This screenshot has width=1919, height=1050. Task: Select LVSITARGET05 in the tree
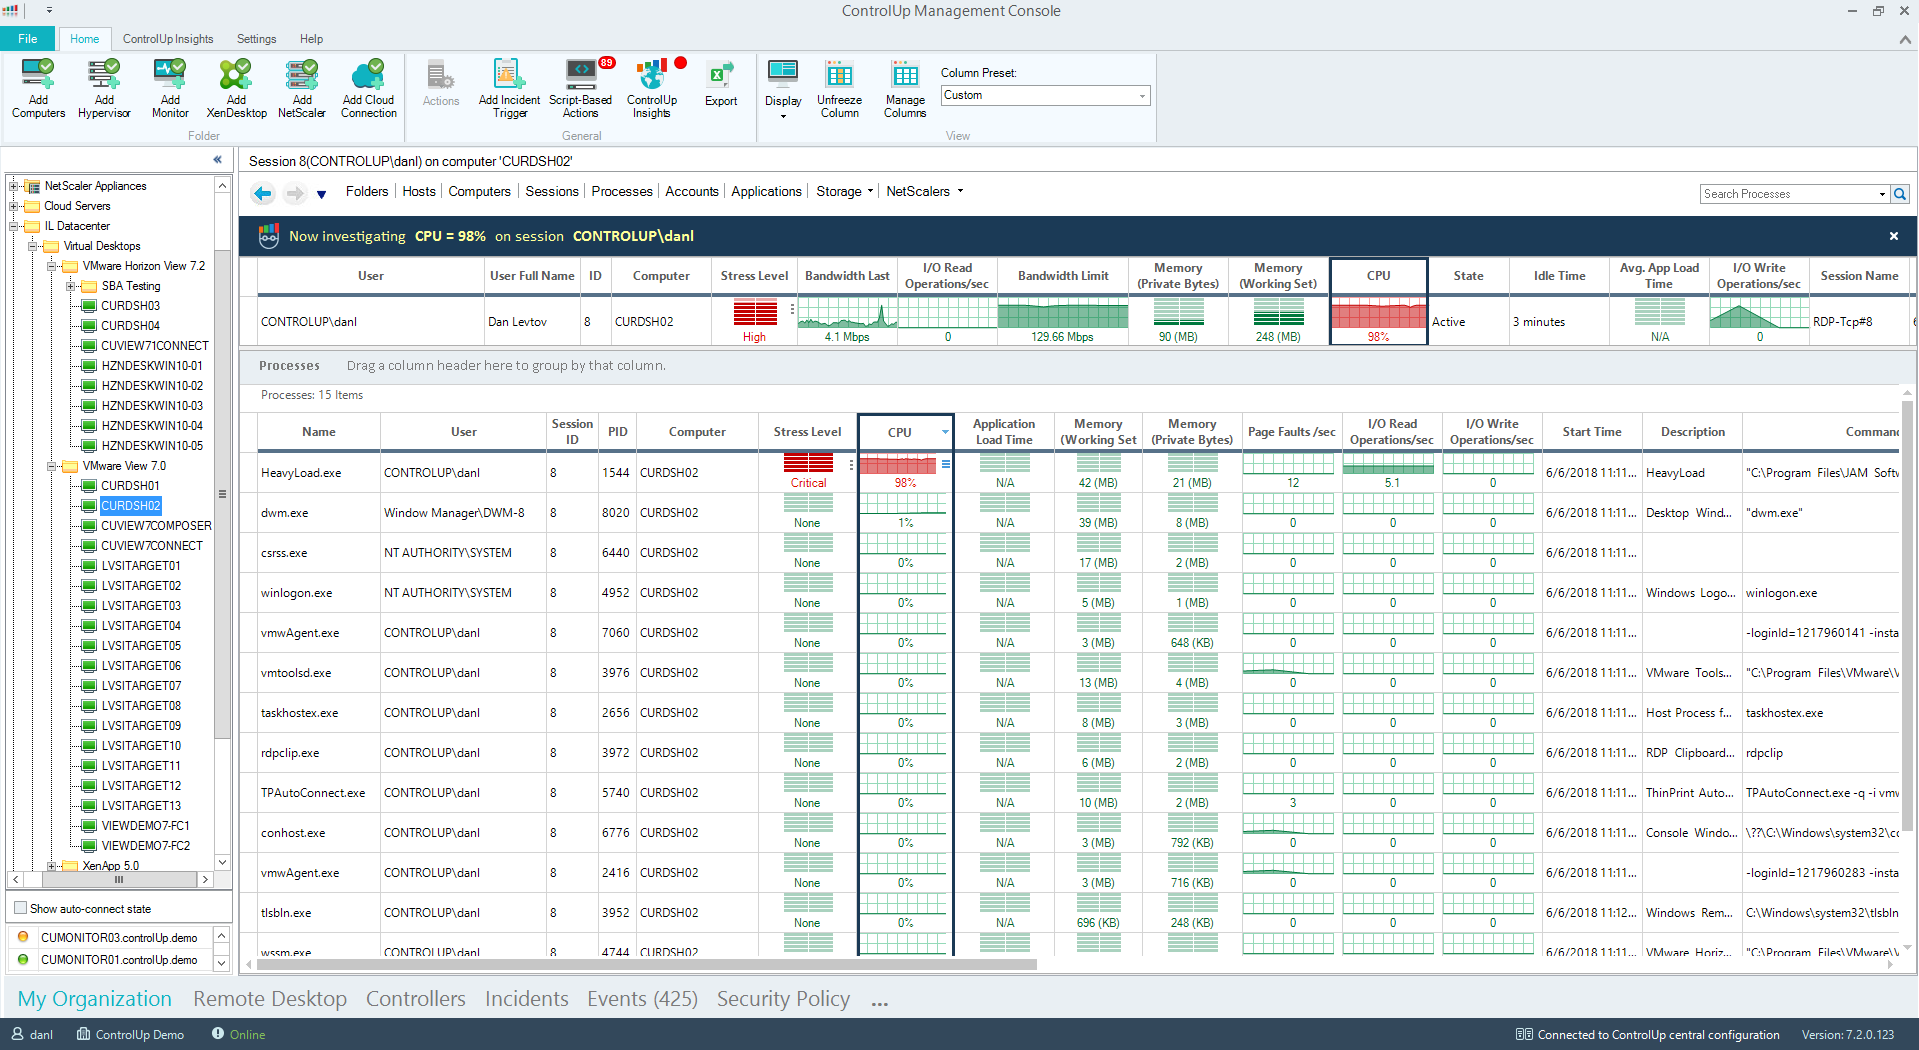[141, 646]
